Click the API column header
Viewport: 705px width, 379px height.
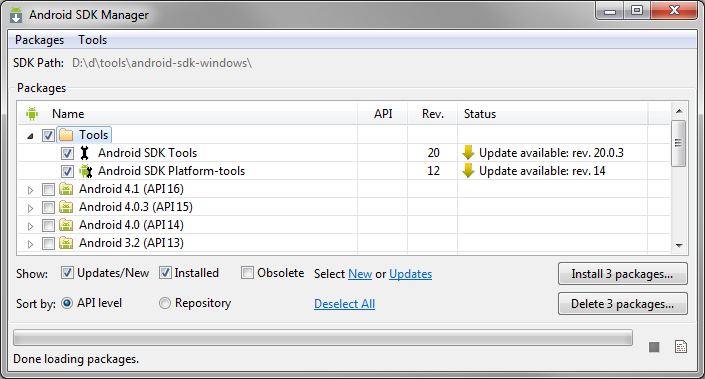point(383,114)
